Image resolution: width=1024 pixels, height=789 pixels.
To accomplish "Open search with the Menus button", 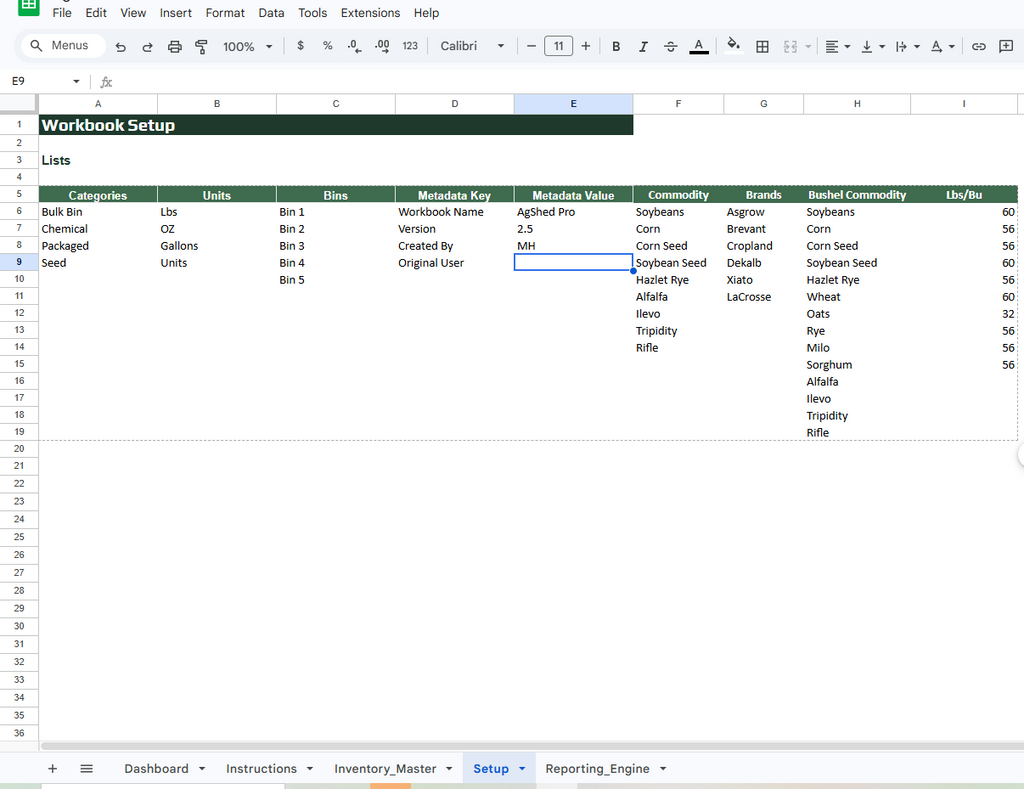I will 62,45.
